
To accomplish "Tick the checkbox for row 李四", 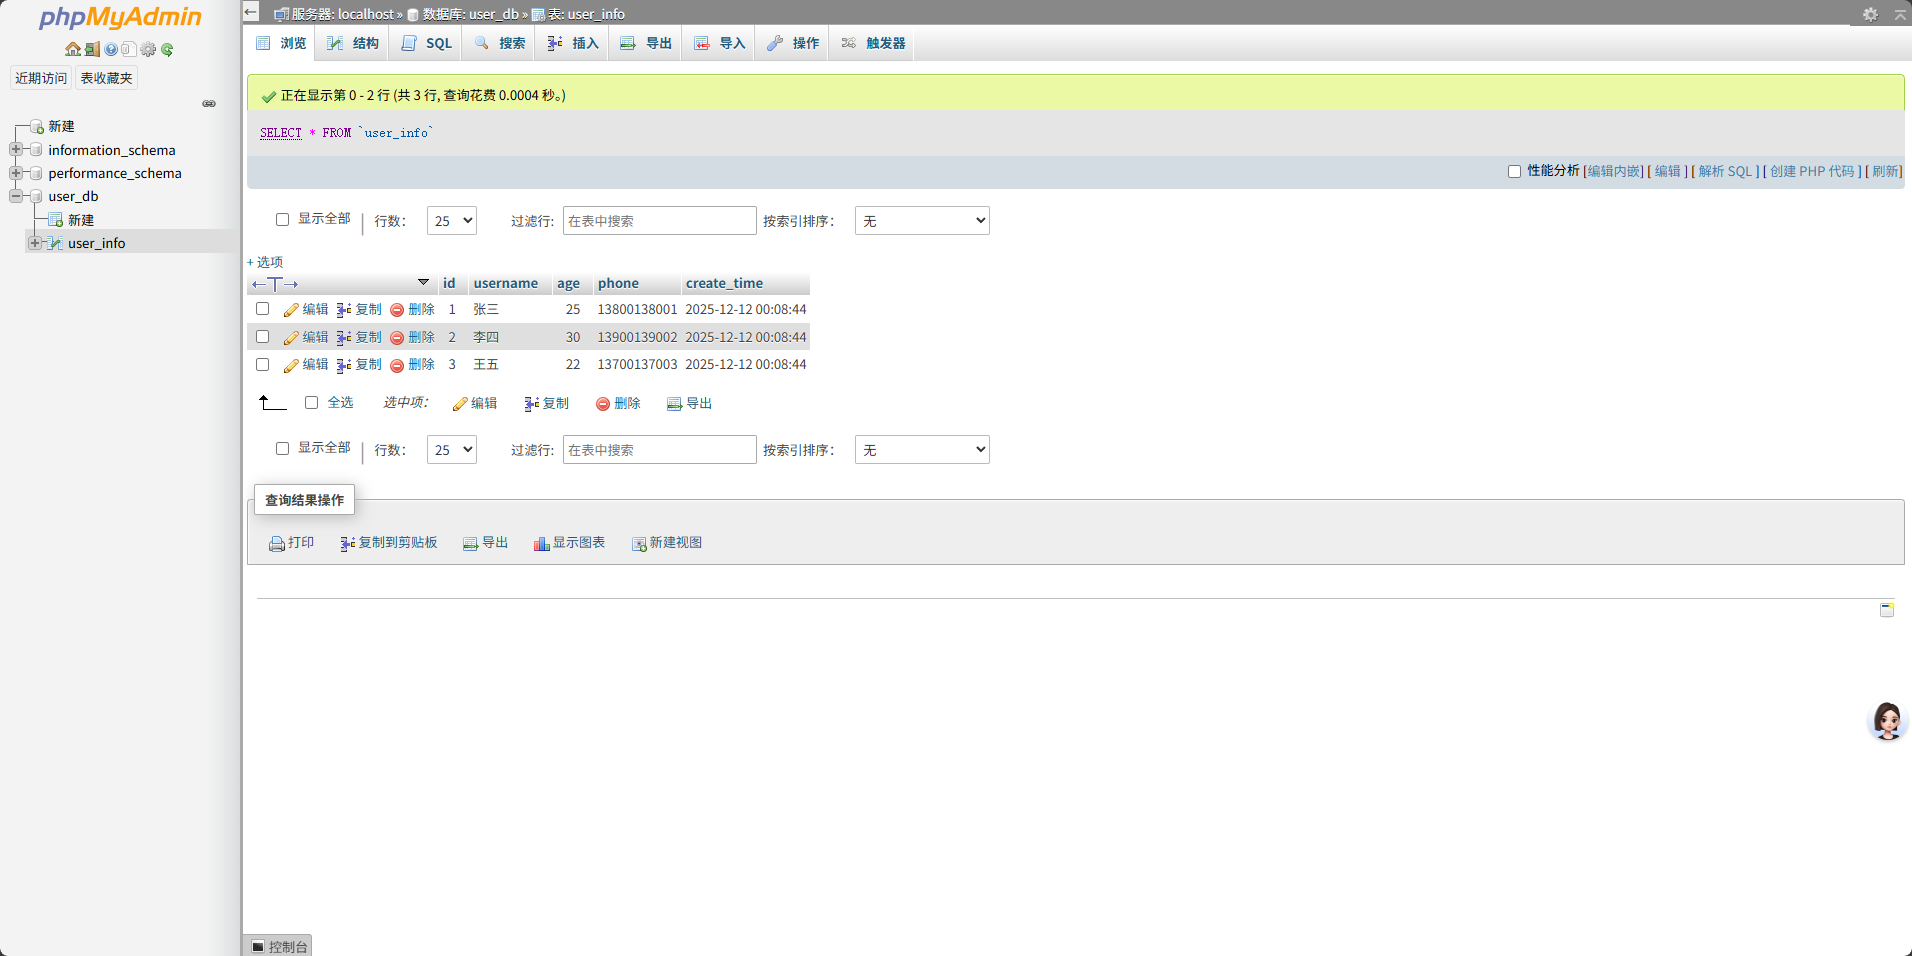I will click(x=263, y=337).
